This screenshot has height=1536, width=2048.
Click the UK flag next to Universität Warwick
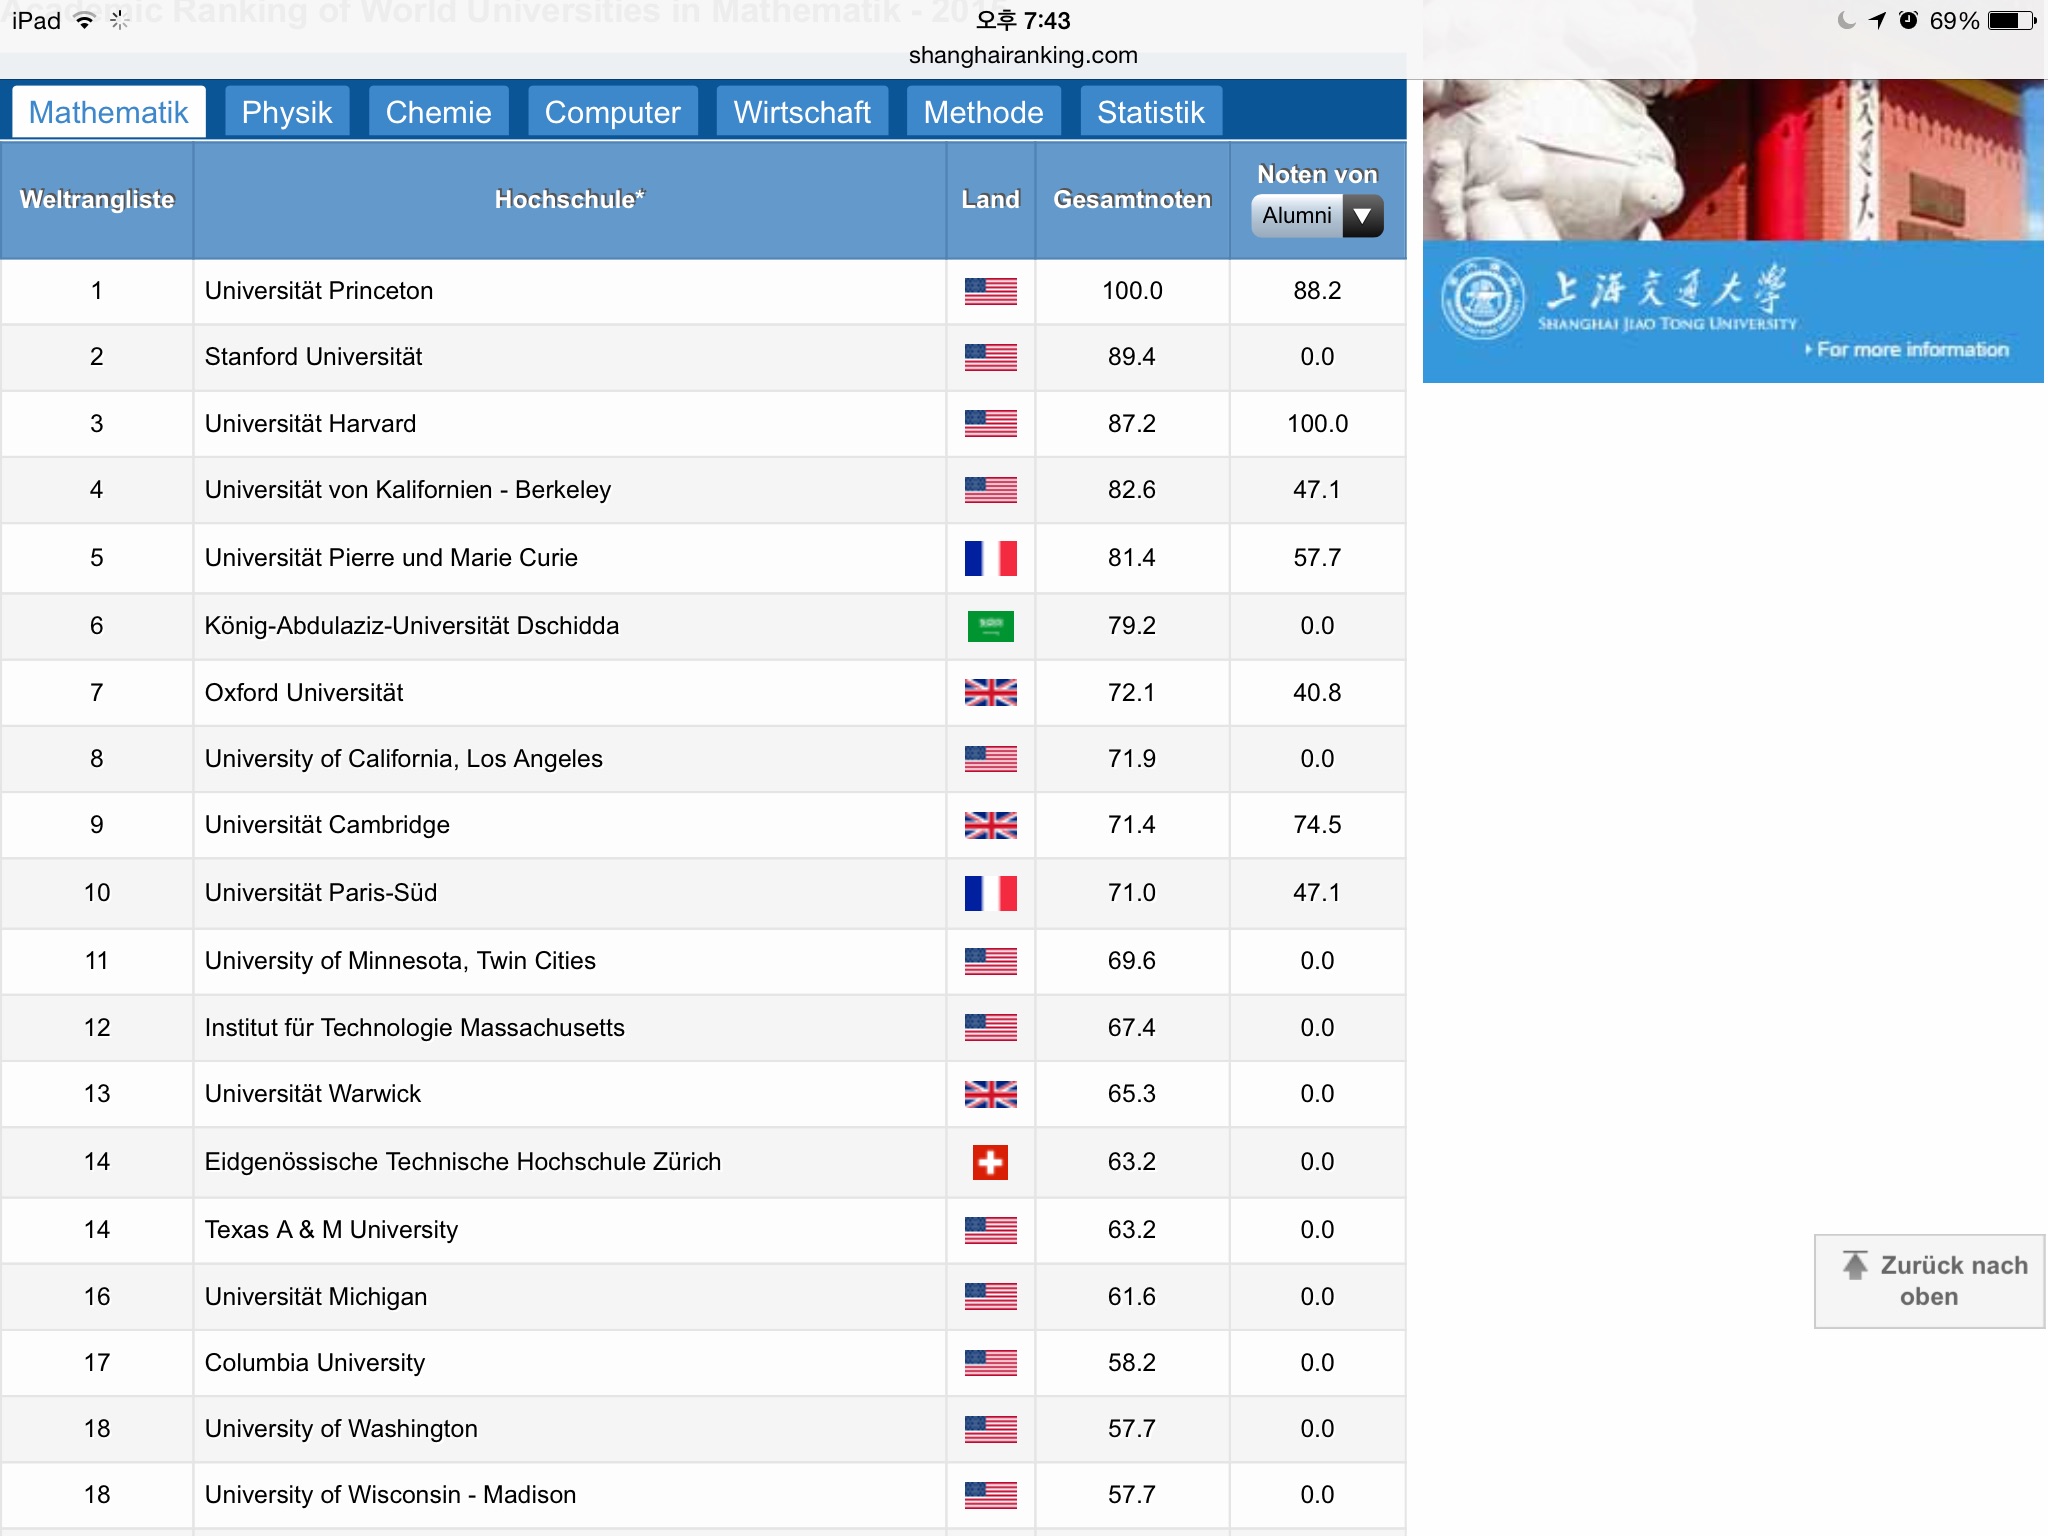point(990,1094)
